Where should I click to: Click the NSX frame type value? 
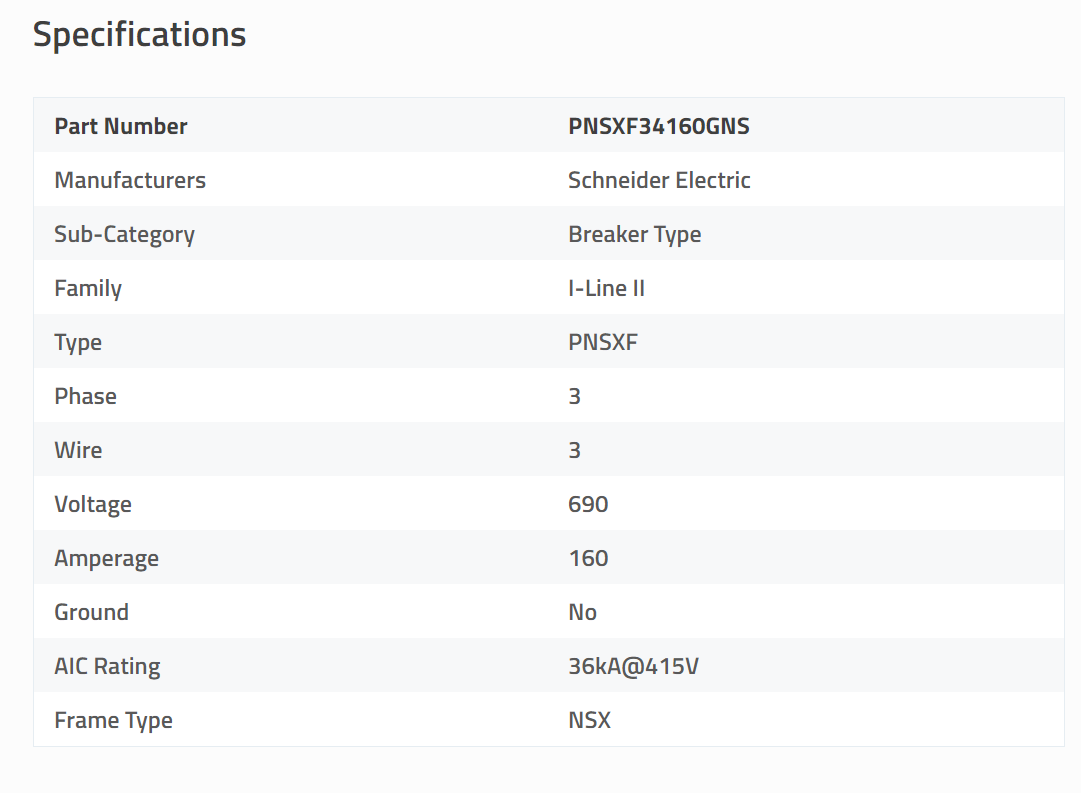tap(589, 720)
